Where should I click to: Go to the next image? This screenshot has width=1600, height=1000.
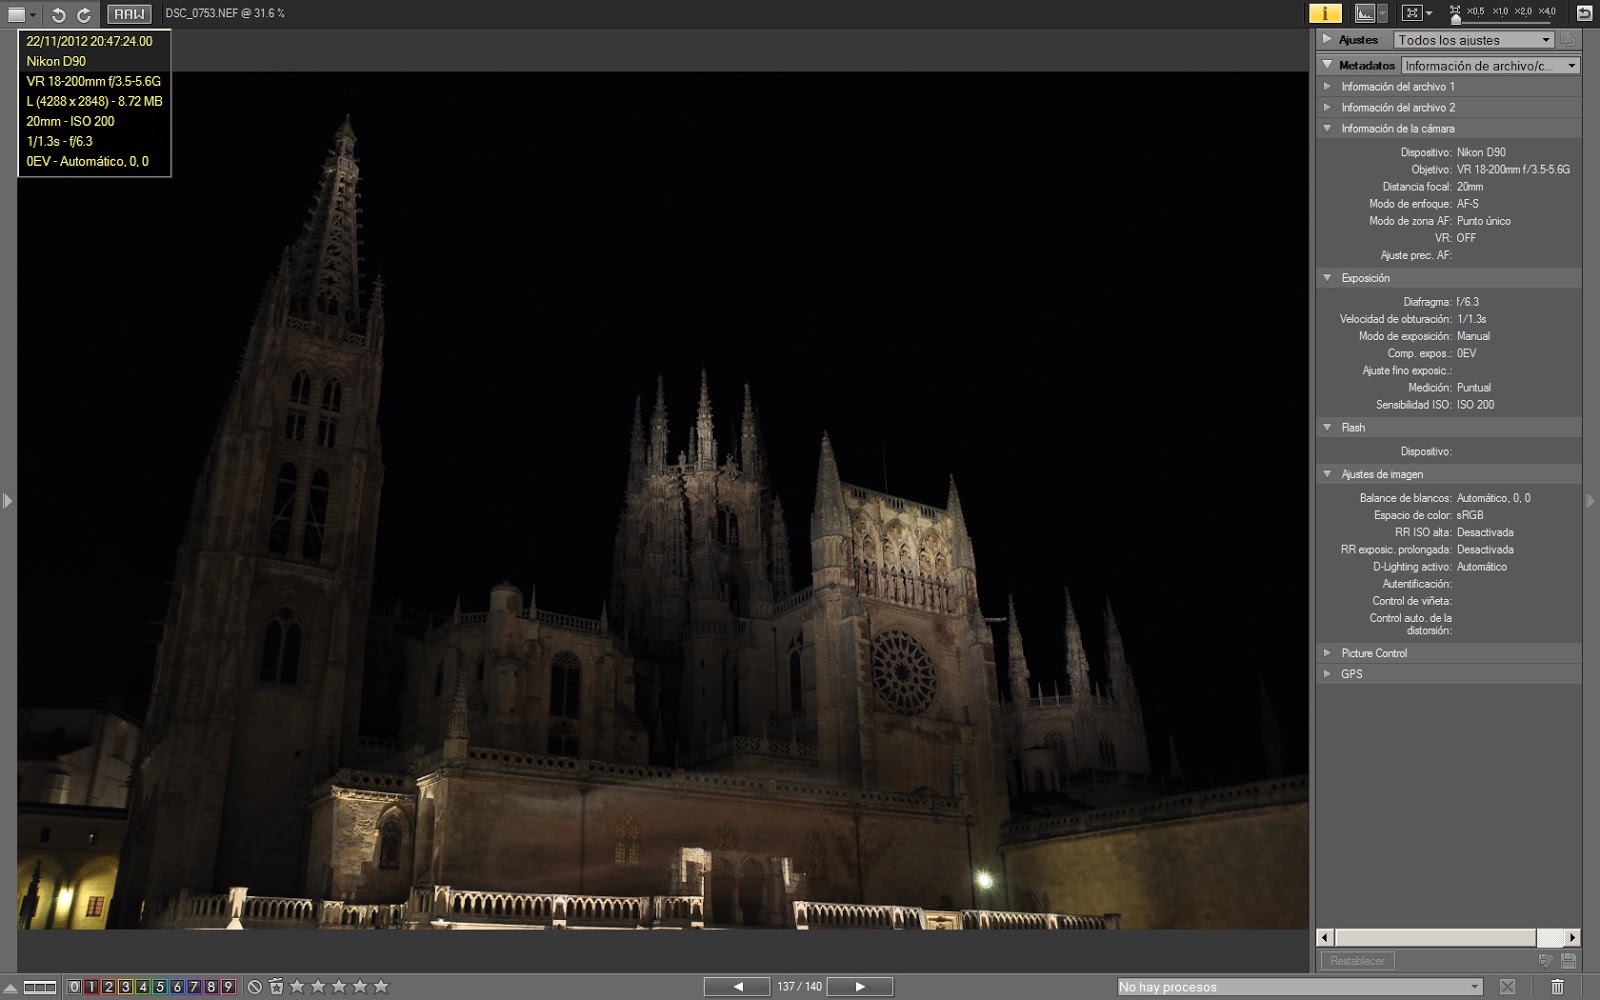(860, 987)
